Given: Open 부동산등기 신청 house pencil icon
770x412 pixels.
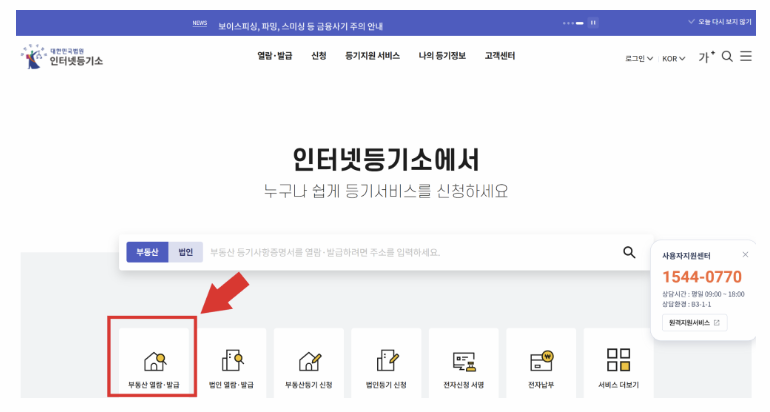Looking at the screenshot, I should point(309,361).
